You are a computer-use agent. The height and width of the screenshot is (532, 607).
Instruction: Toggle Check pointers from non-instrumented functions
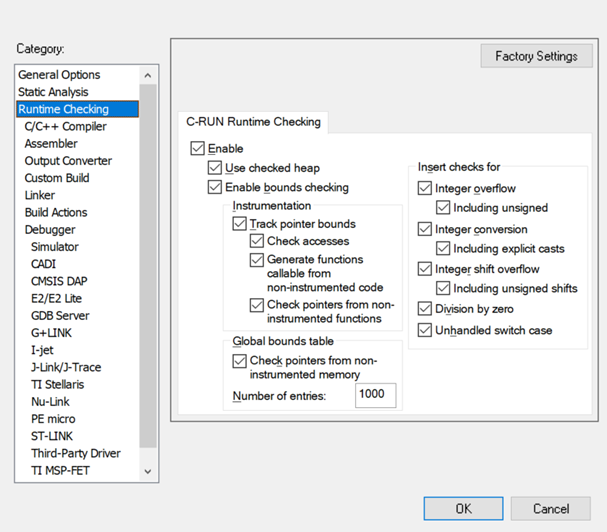257,305
